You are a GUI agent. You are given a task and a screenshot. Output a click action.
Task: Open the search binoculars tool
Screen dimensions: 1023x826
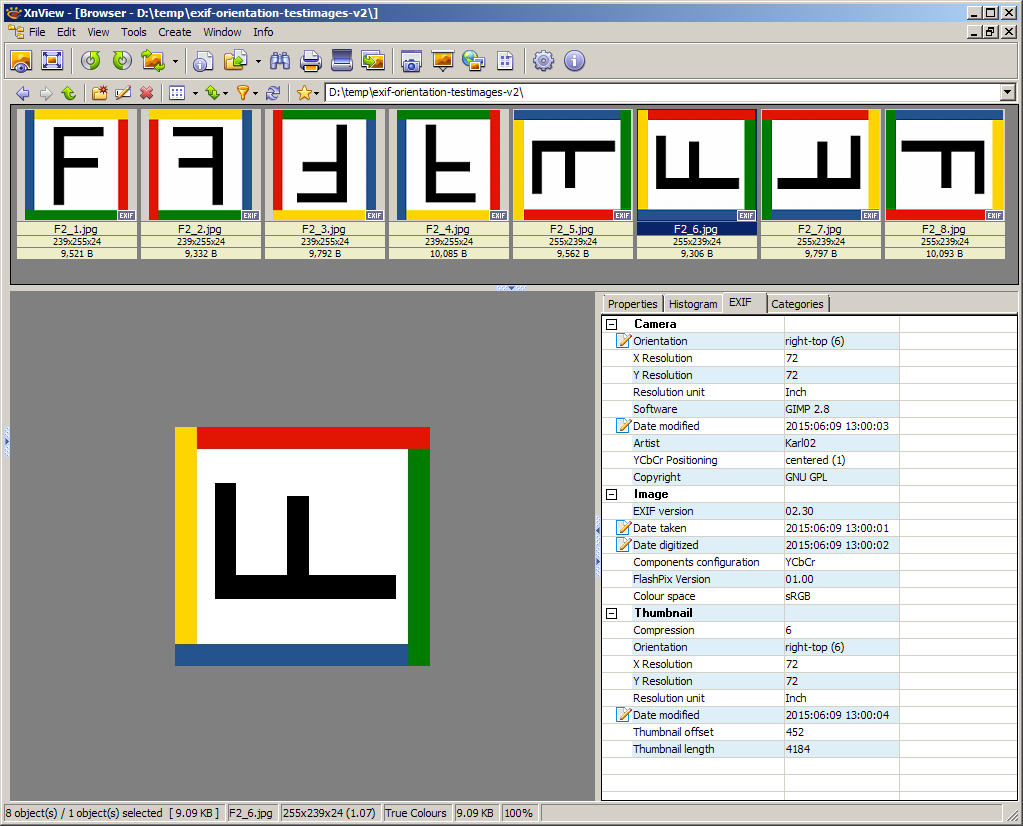point(280,61)
